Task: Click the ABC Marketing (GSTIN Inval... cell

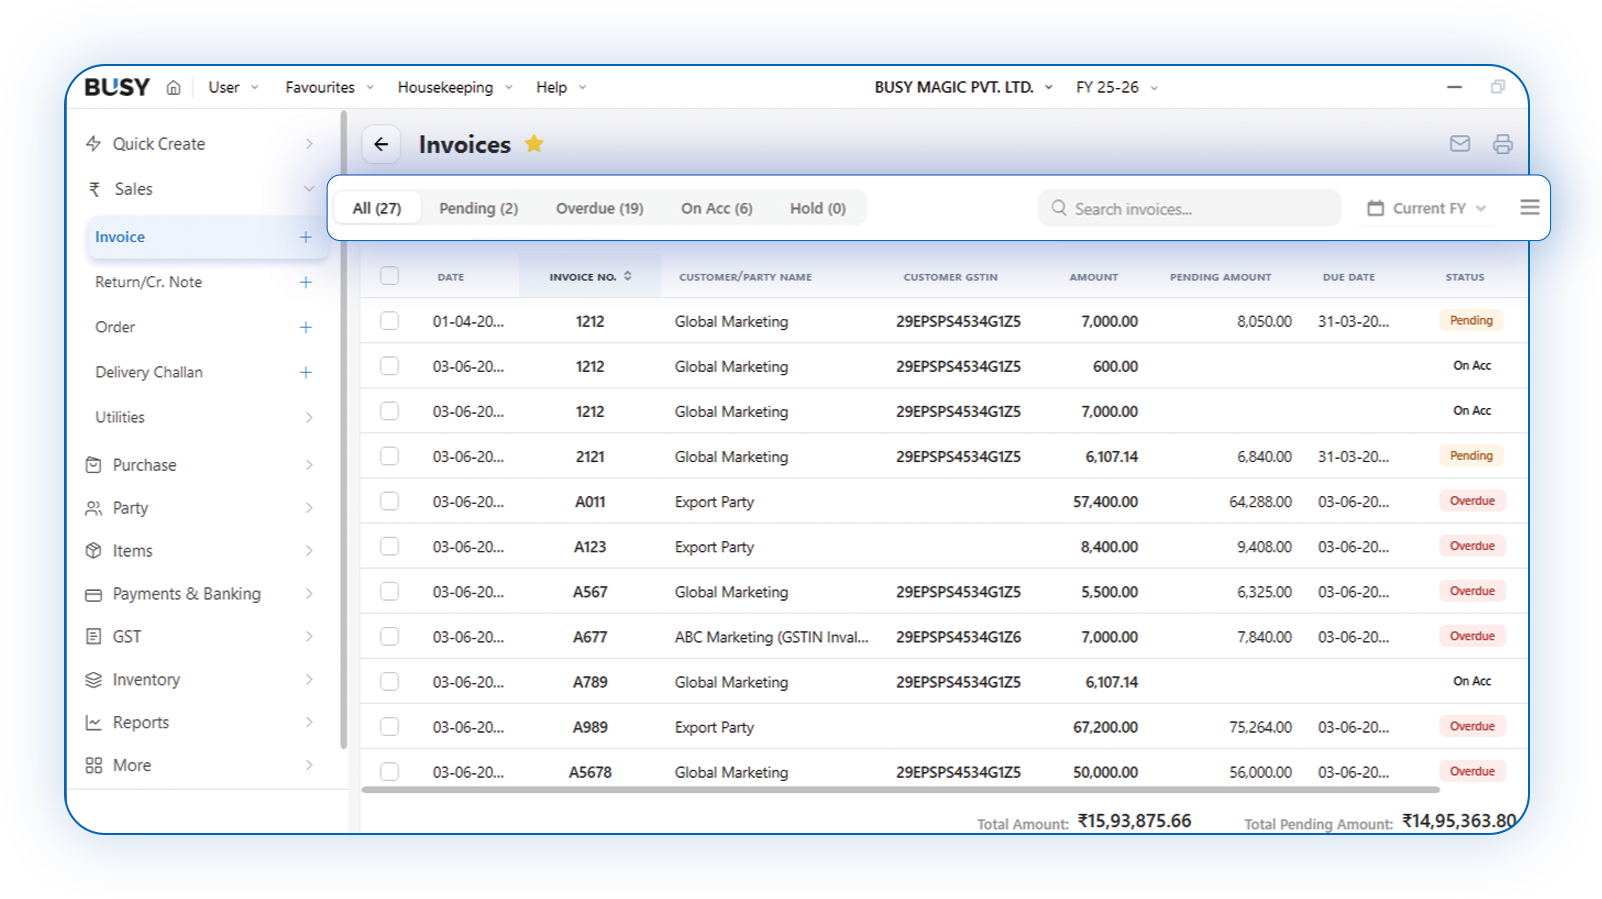Action: click(771, 637)
